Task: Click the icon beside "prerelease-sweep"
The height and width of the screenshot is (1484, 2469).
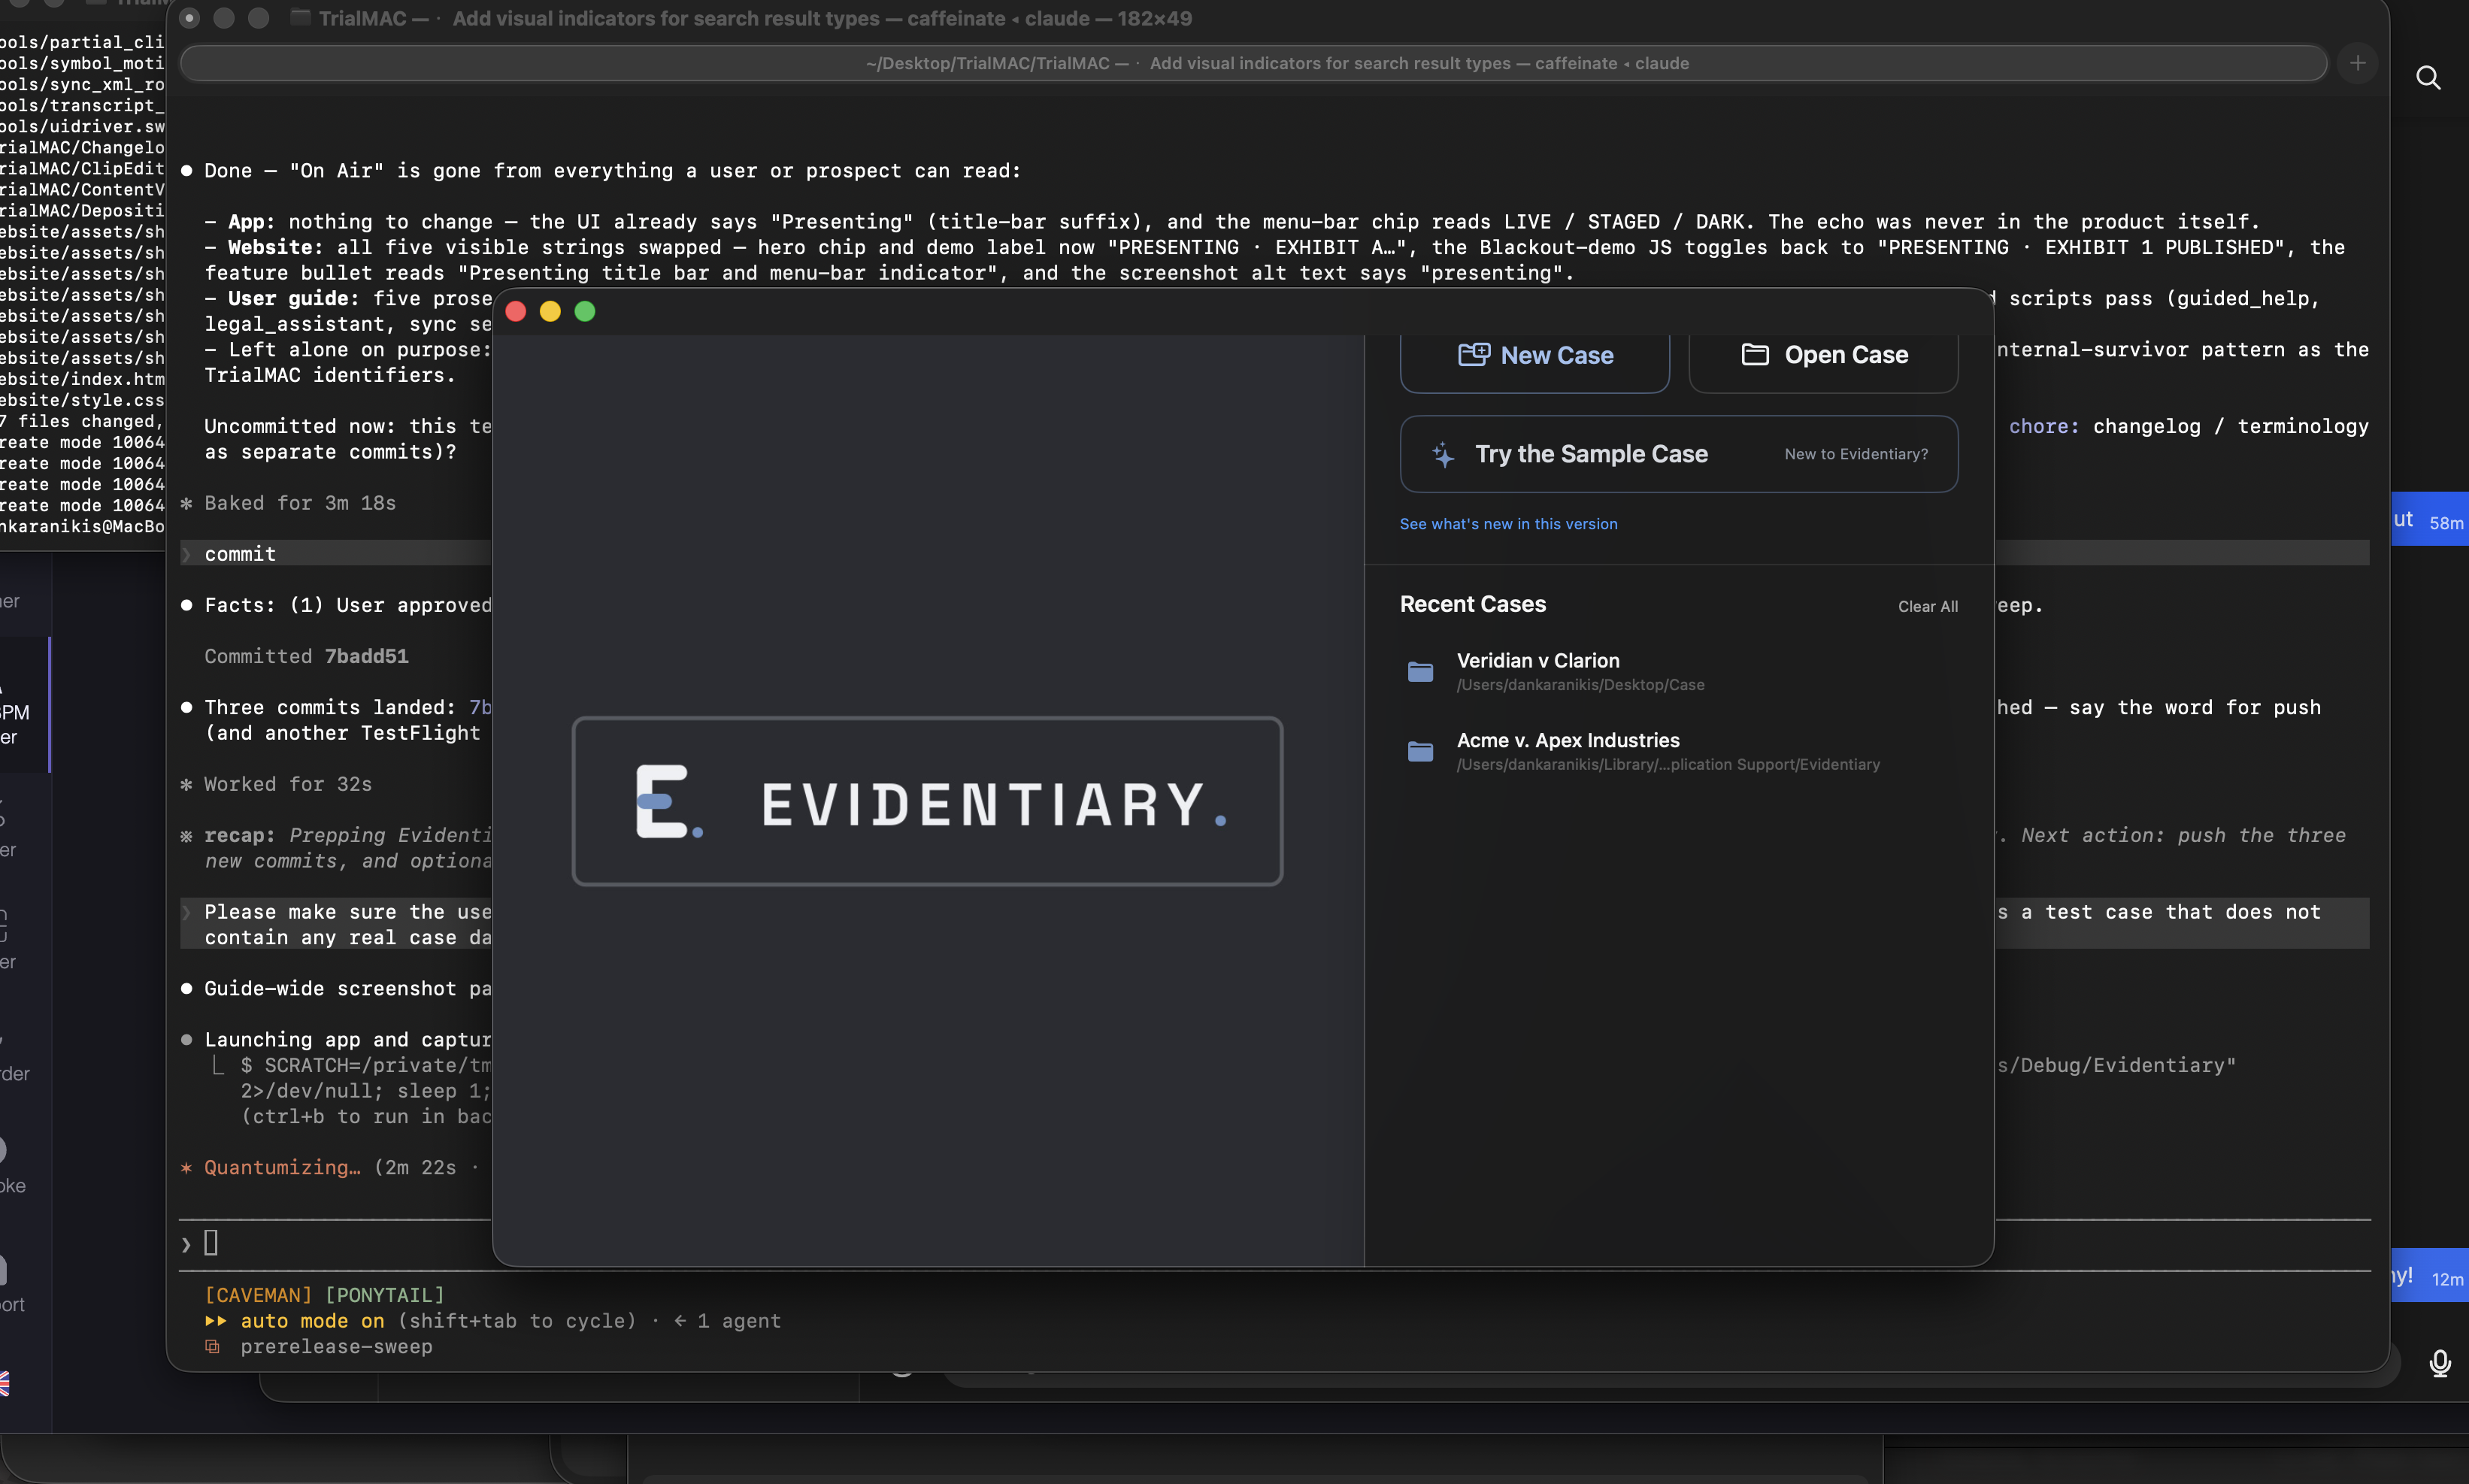Action: tap(212, 1347)
